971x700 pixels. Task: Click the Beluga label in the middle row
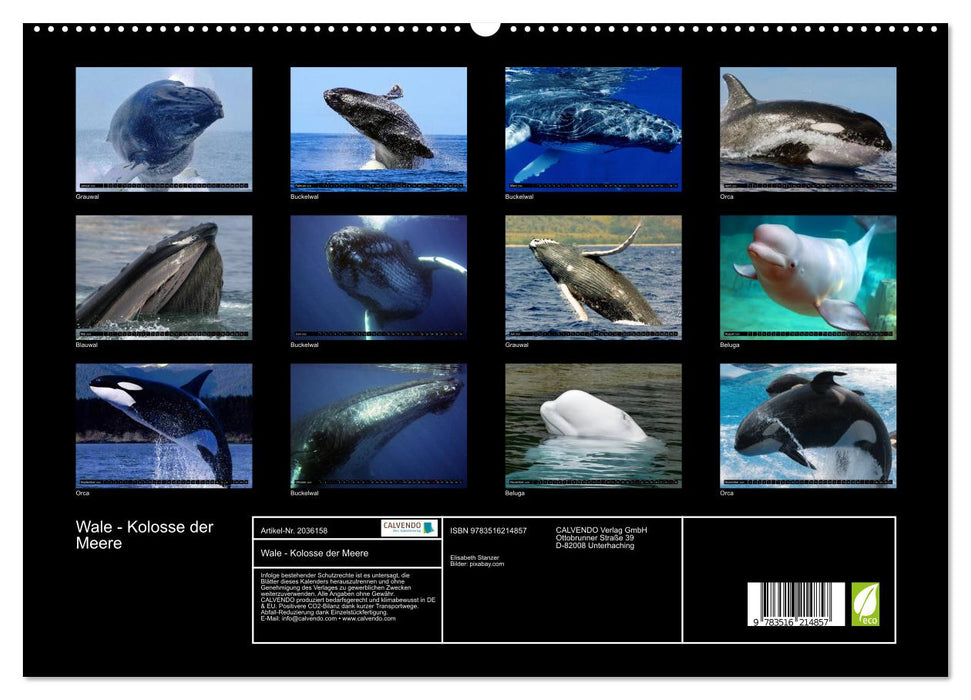(x=731, y=345)
